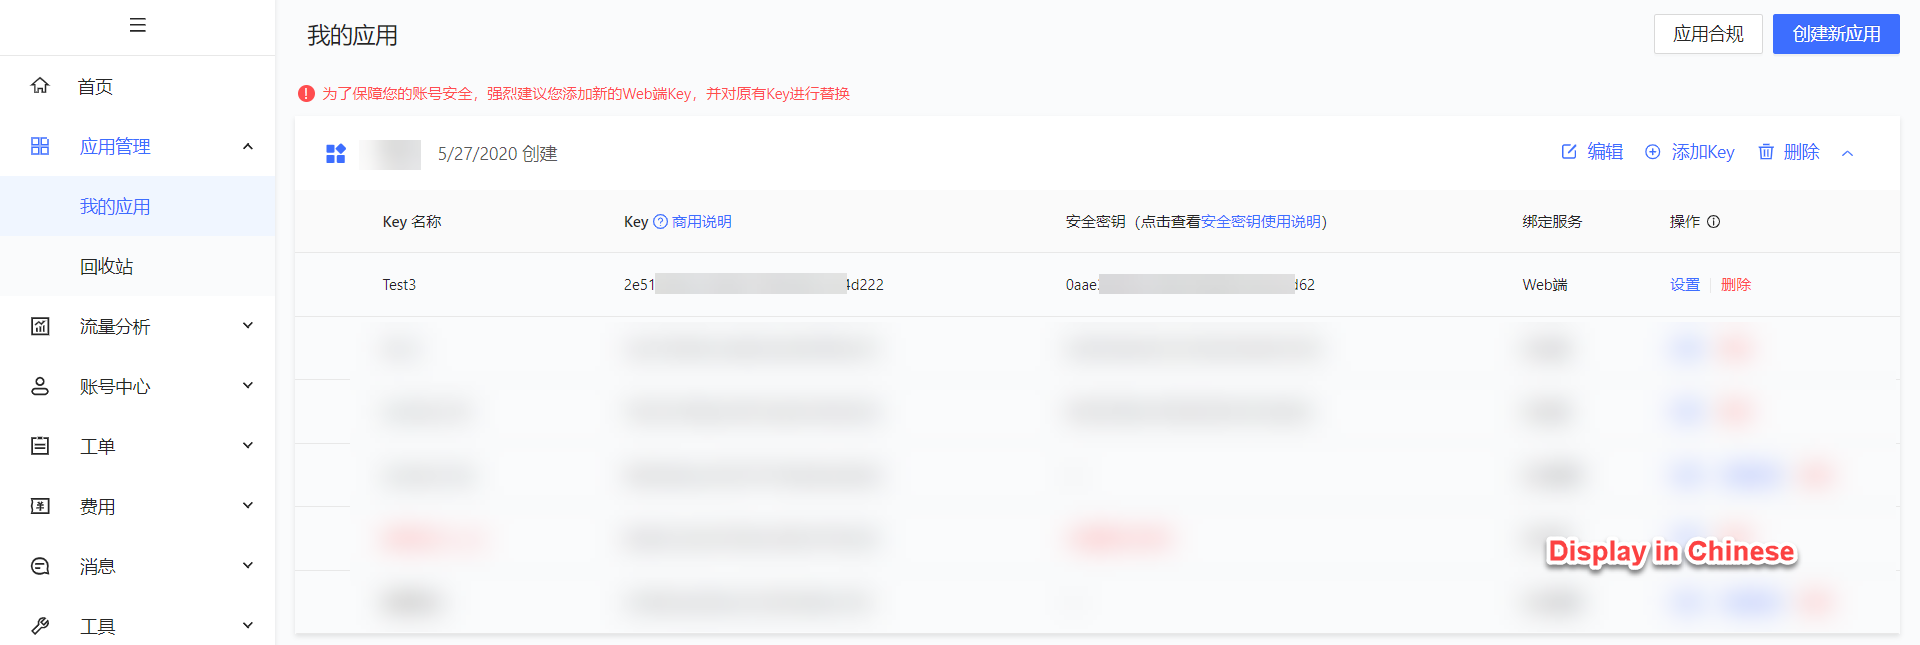Click the Key value starting 2e51

(x=754, y=285)
